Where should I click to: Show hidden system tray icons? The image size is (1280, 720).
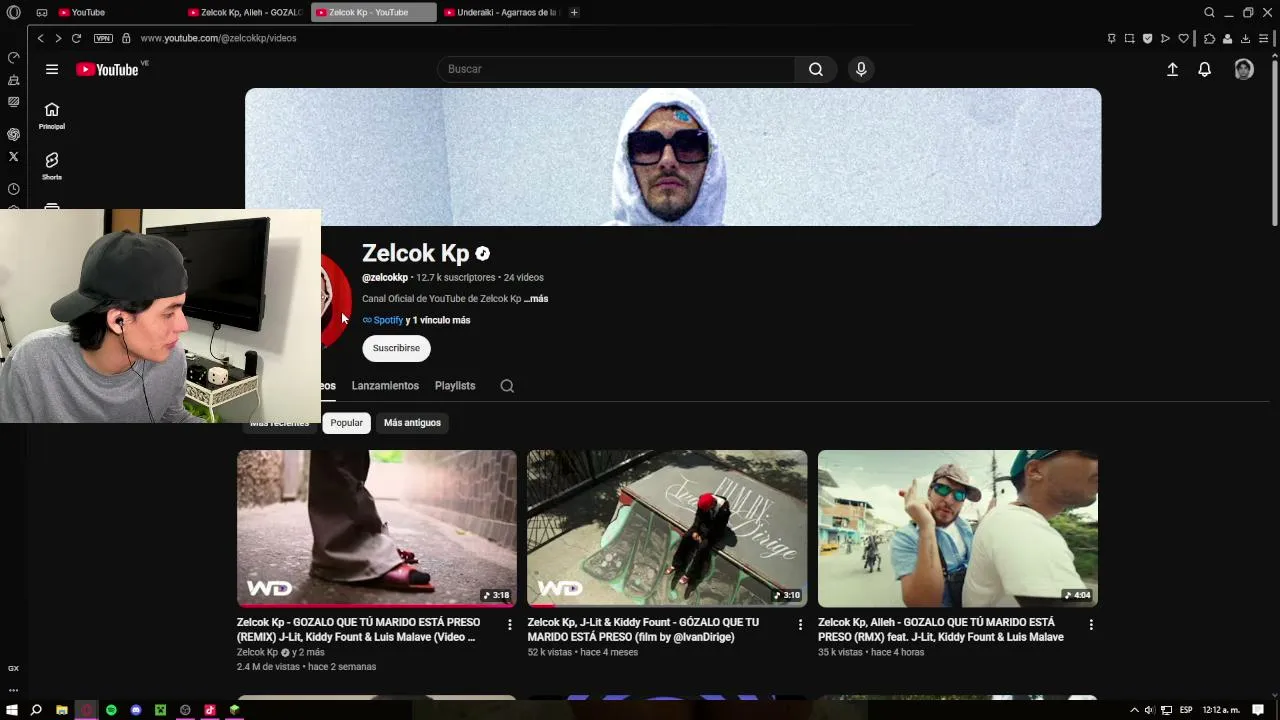[1134, 710]
